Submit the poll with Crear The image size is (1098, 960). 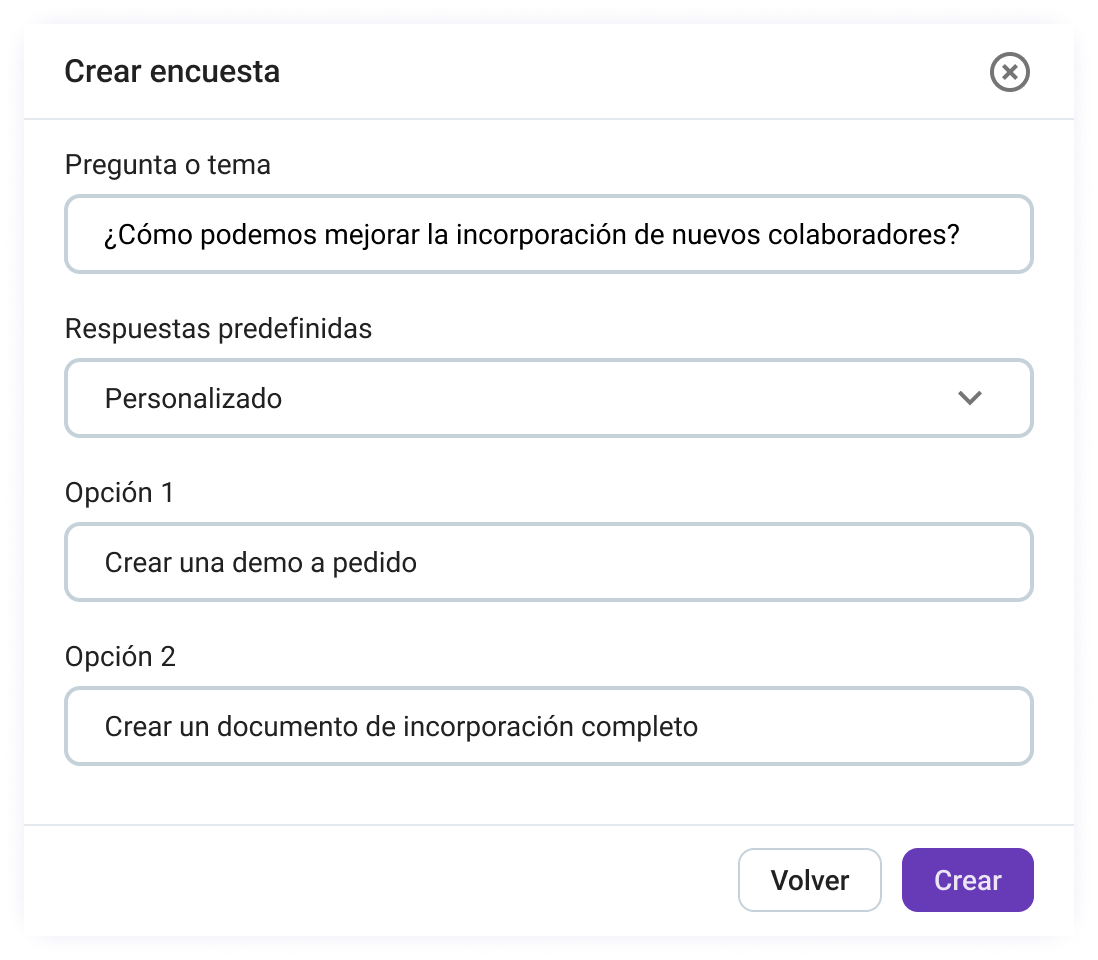coord(967,880)
